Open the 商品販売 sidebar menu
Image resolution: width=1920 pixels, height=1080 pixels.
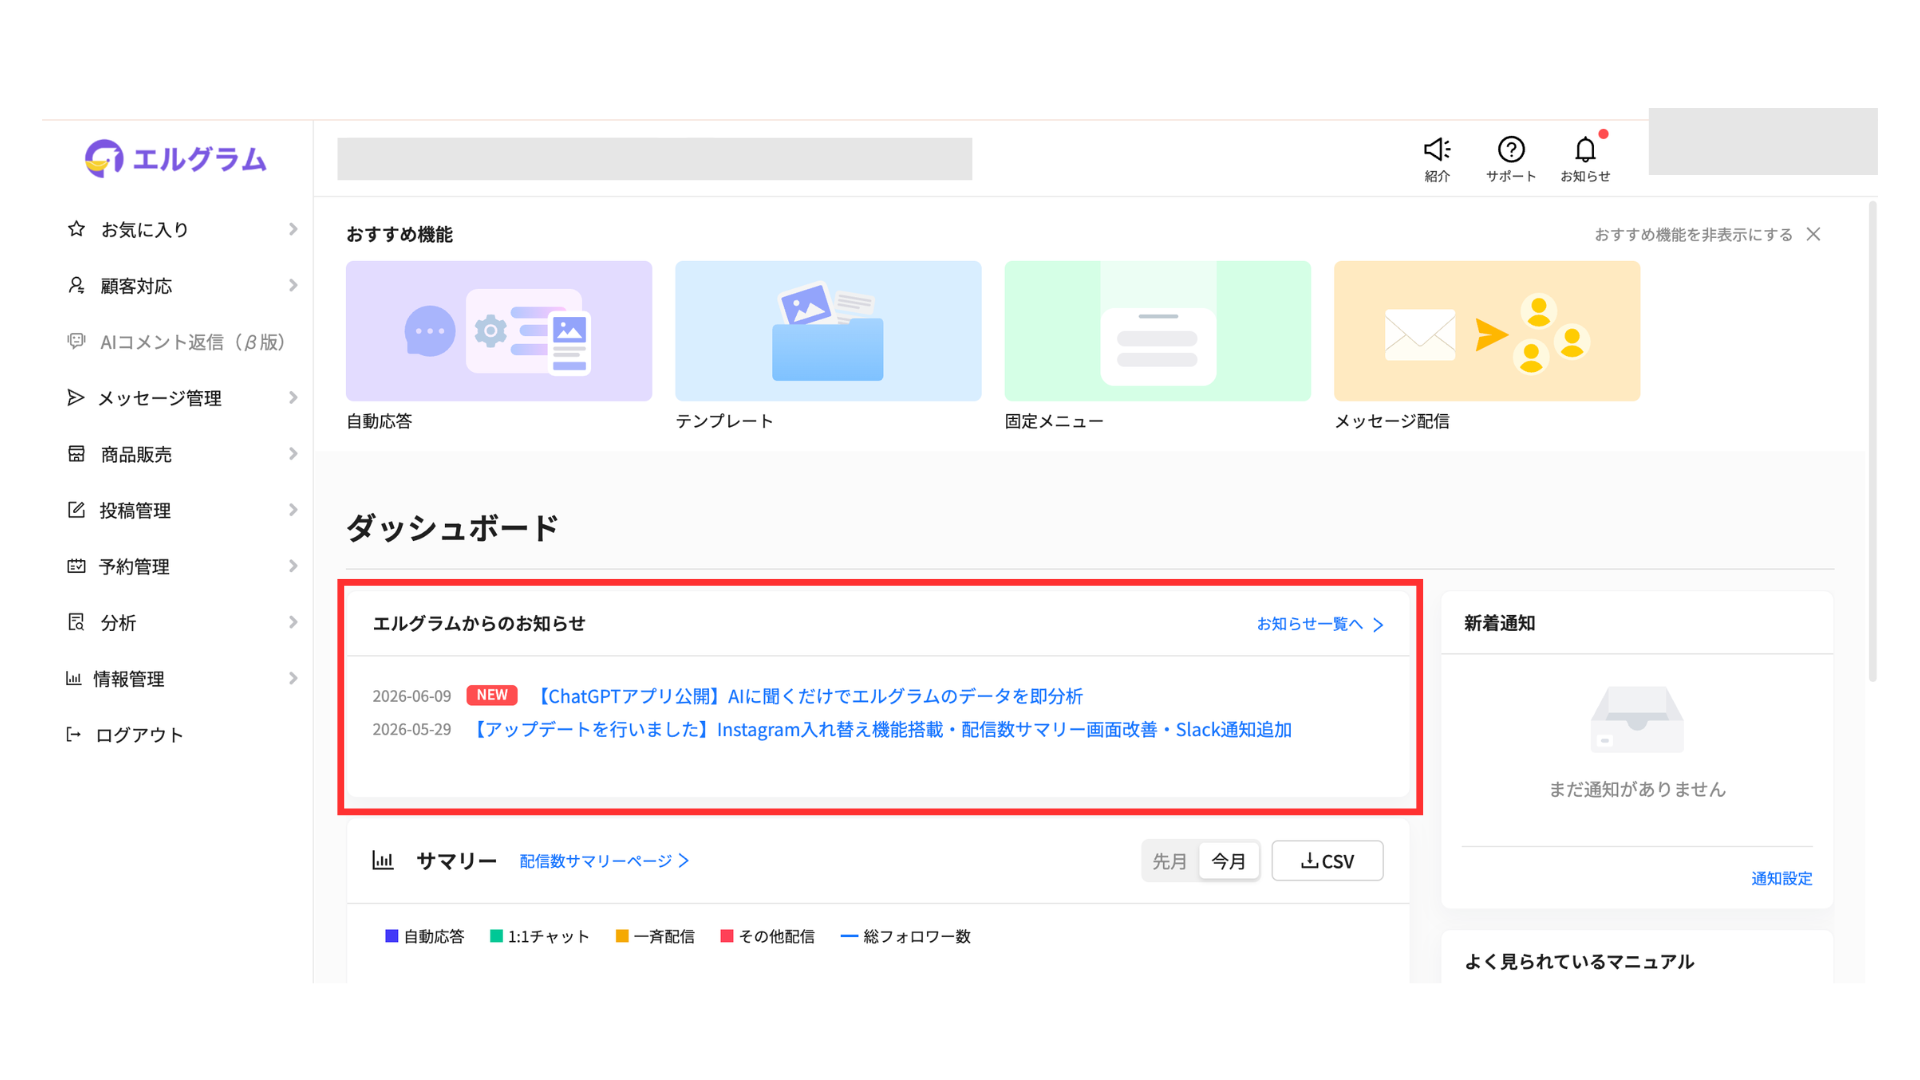pyautogui.click(x=182, y=454)
